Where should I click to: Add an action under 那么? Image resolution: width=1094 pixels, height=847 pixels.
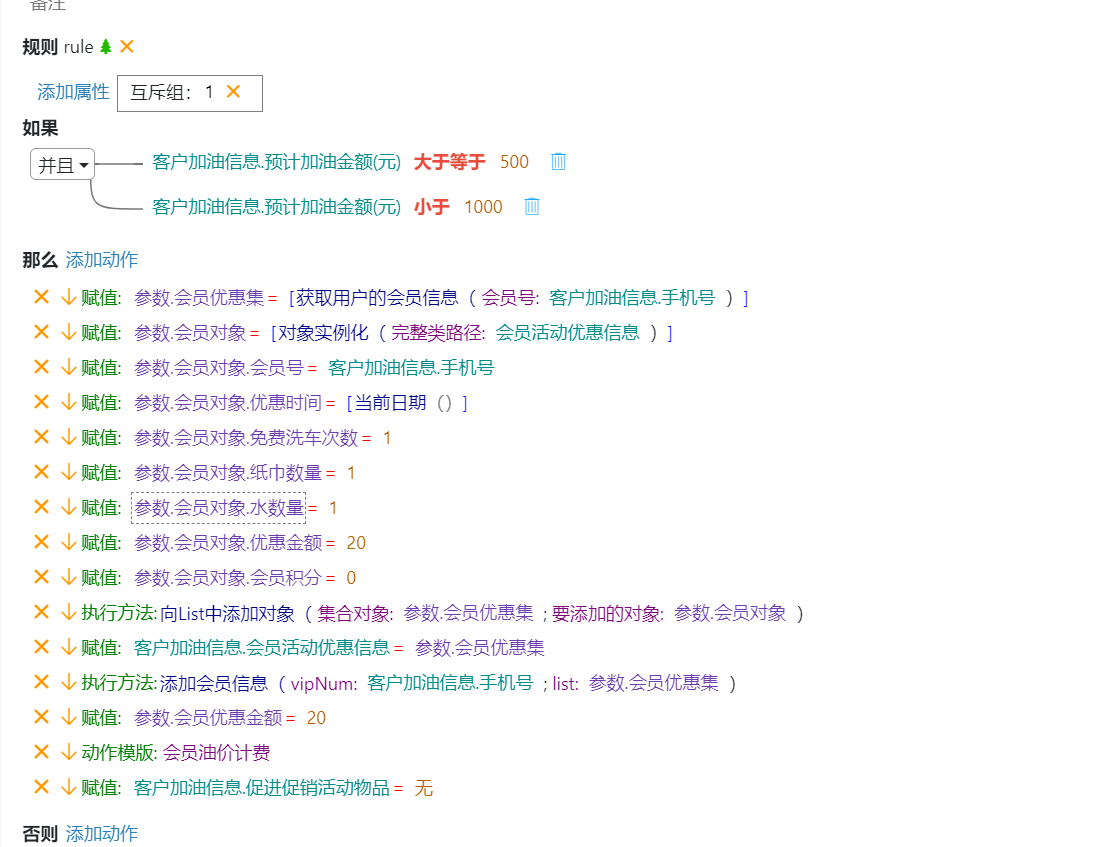102,260
